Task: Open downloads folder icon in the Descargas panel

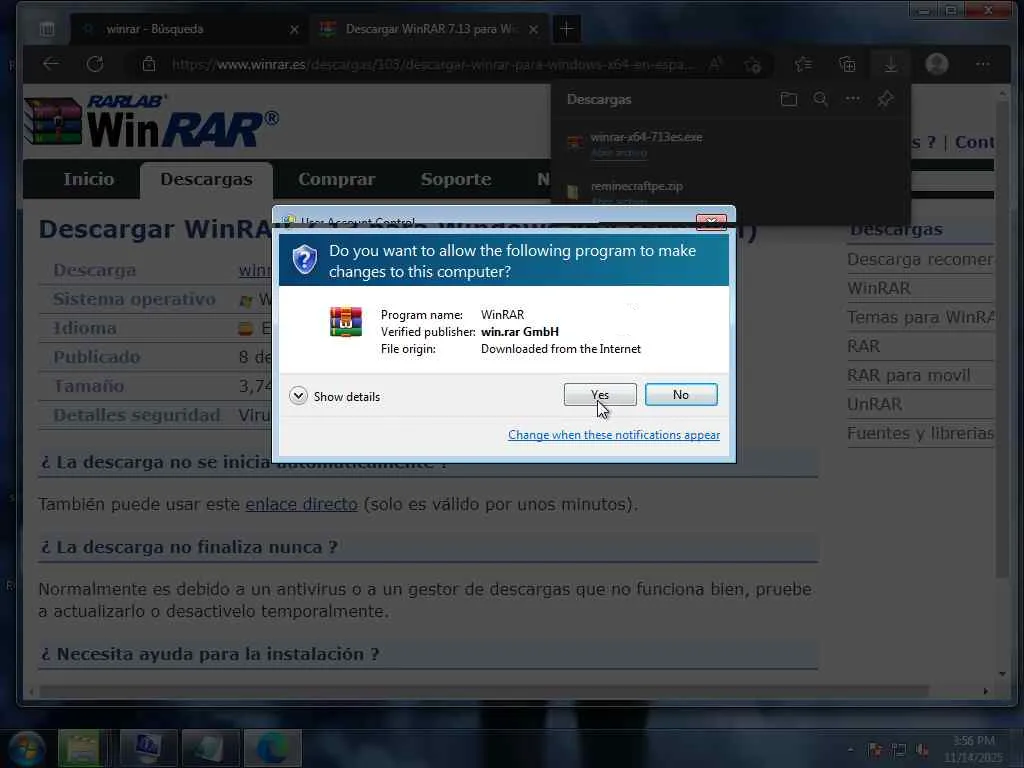Action: point(789,99)
